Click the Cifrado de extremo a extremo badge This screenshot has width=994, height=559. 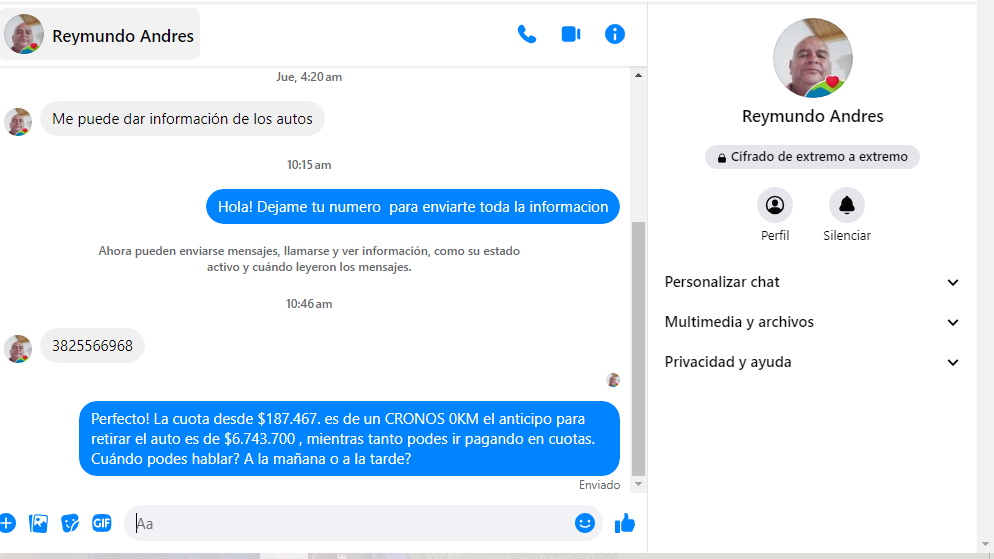[812, 157]
